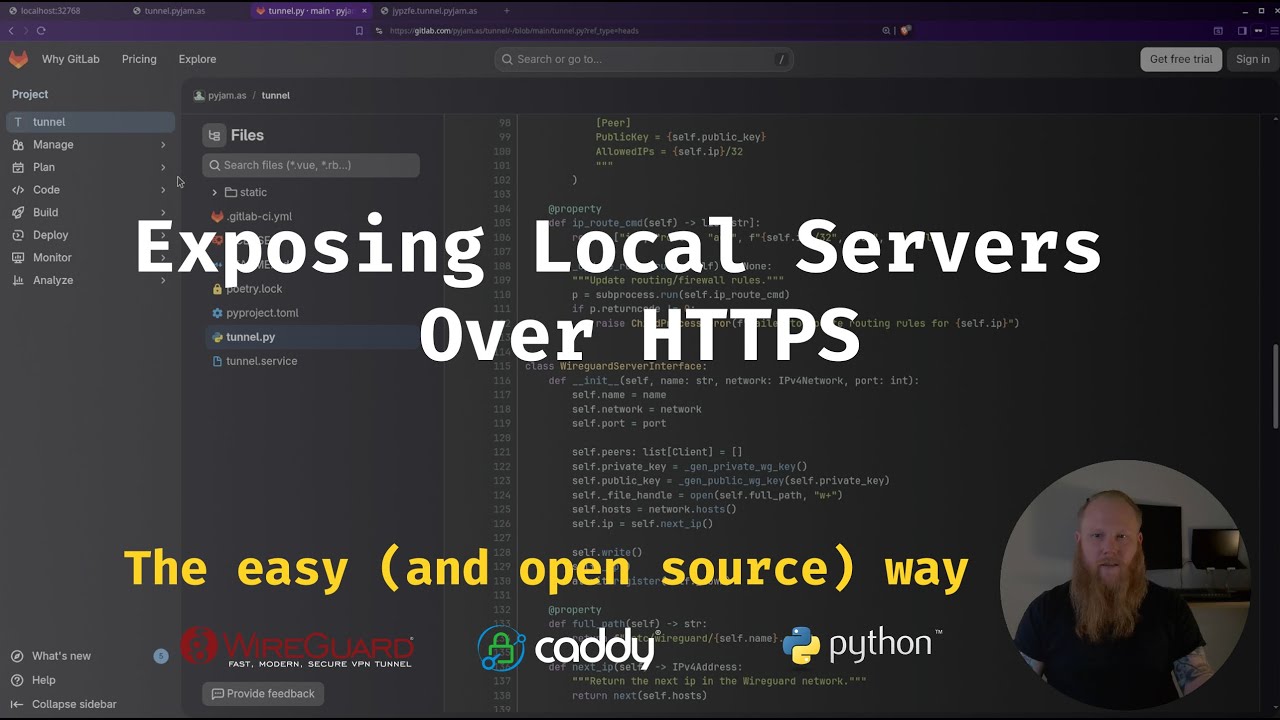Open the Explore menu item
Screen dimensions: 1280x720
coord(197,59)
